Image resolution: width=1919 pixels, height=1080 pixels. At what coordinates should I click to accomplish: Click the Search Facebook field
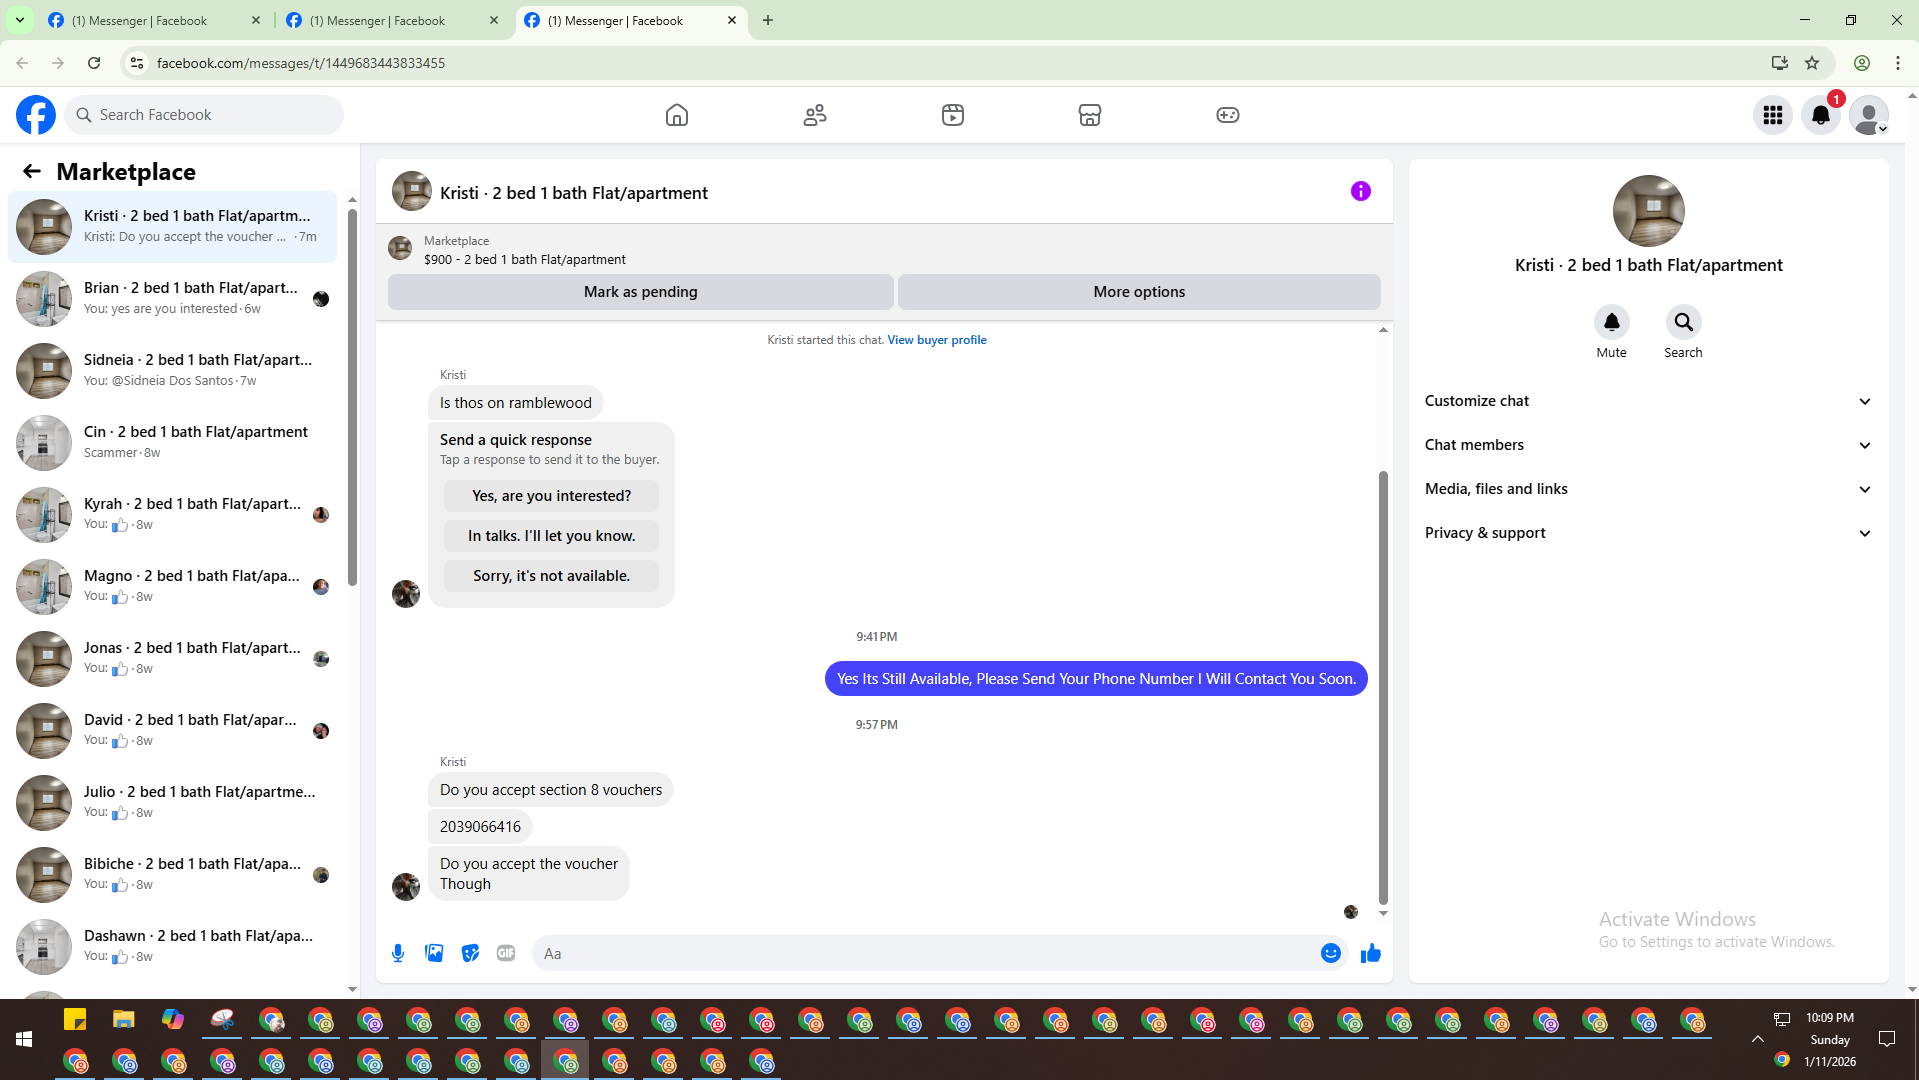click(x=205, y=115)
